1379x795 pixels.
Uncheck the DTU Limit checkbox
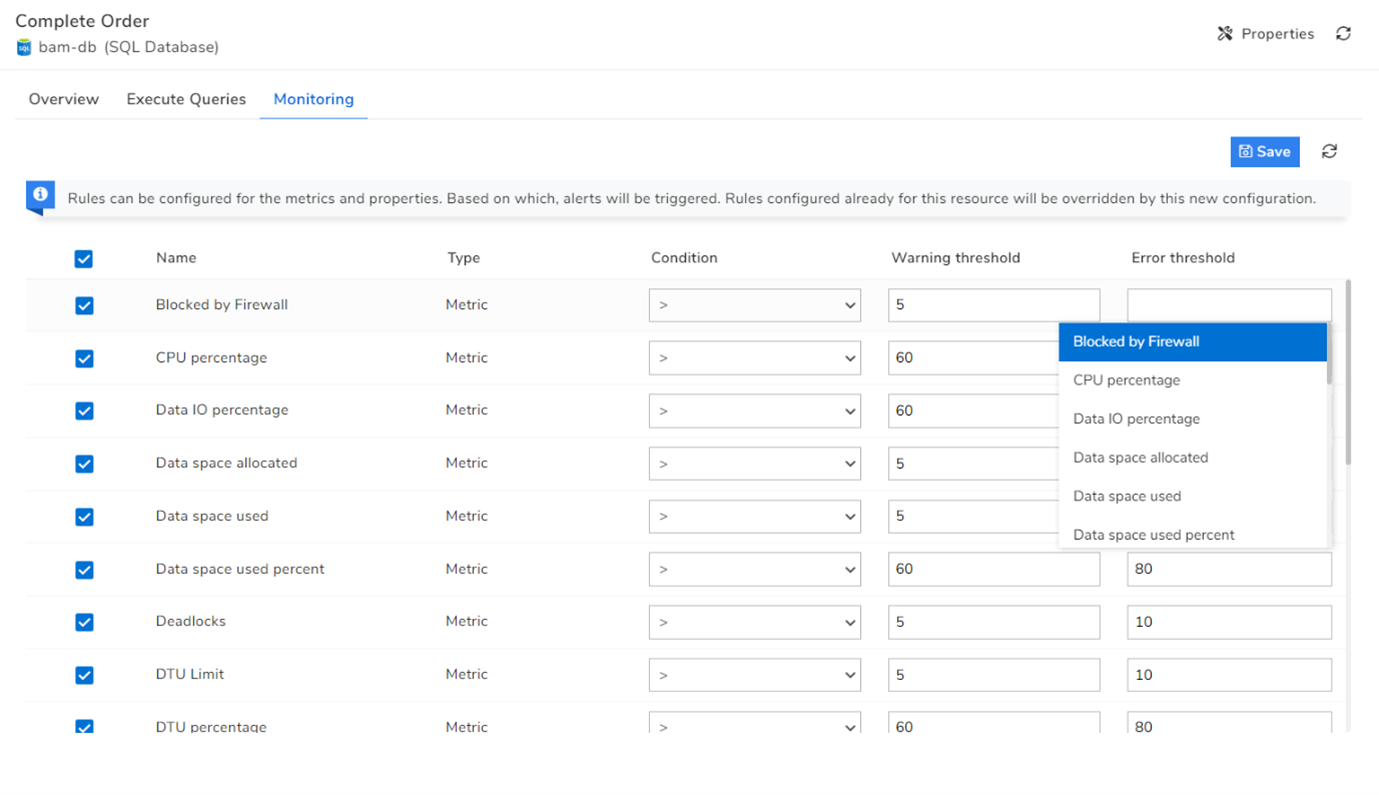pyautogui.click(x=84, y=675)
